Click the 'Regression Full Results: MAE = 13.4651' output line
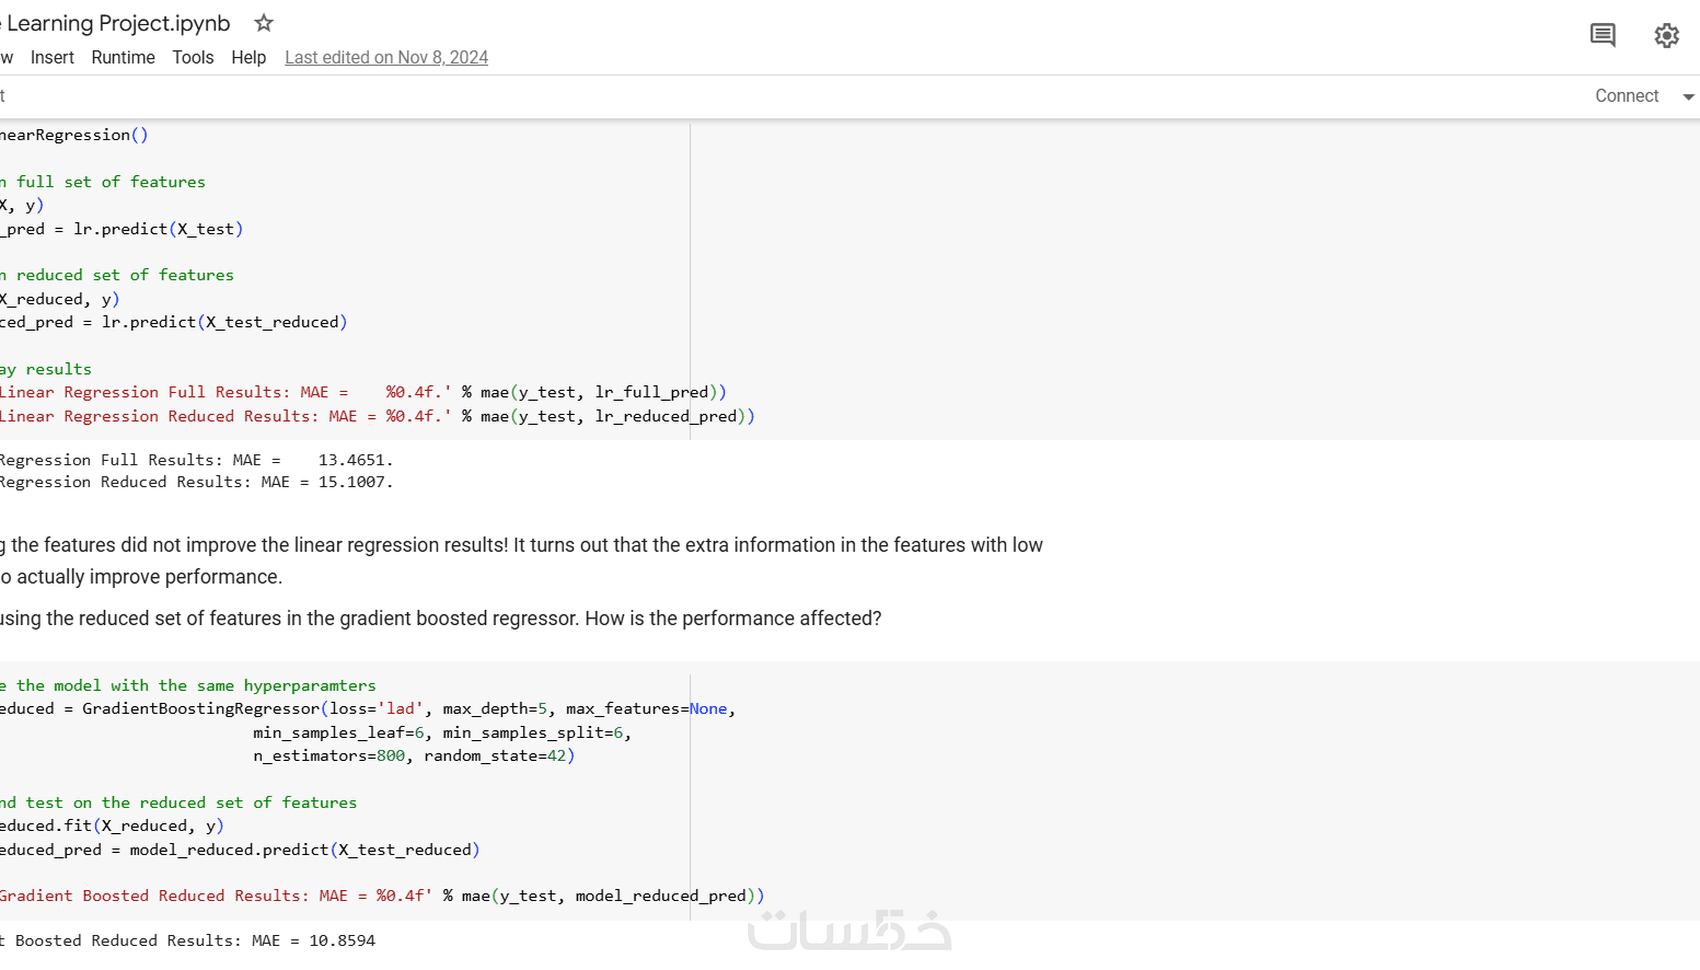 tap(196, 460)
